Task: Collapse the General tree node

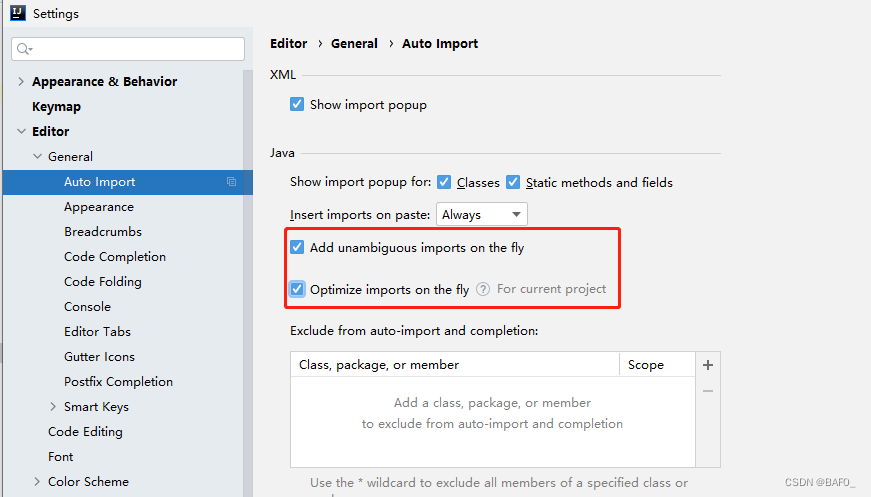Action: (x=37, y=157)
